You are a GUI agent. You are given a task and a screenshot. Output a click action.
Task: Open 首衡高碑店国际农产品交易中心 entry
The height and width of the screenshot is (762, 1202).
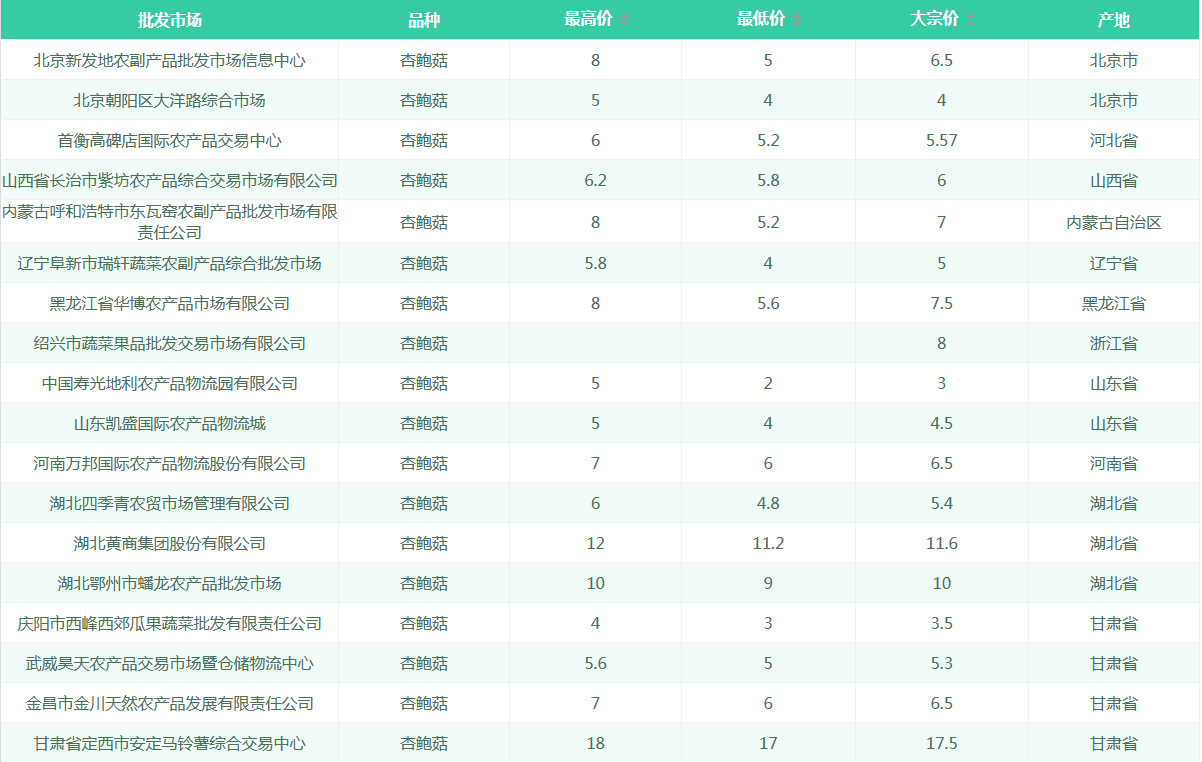pos(169,140)
